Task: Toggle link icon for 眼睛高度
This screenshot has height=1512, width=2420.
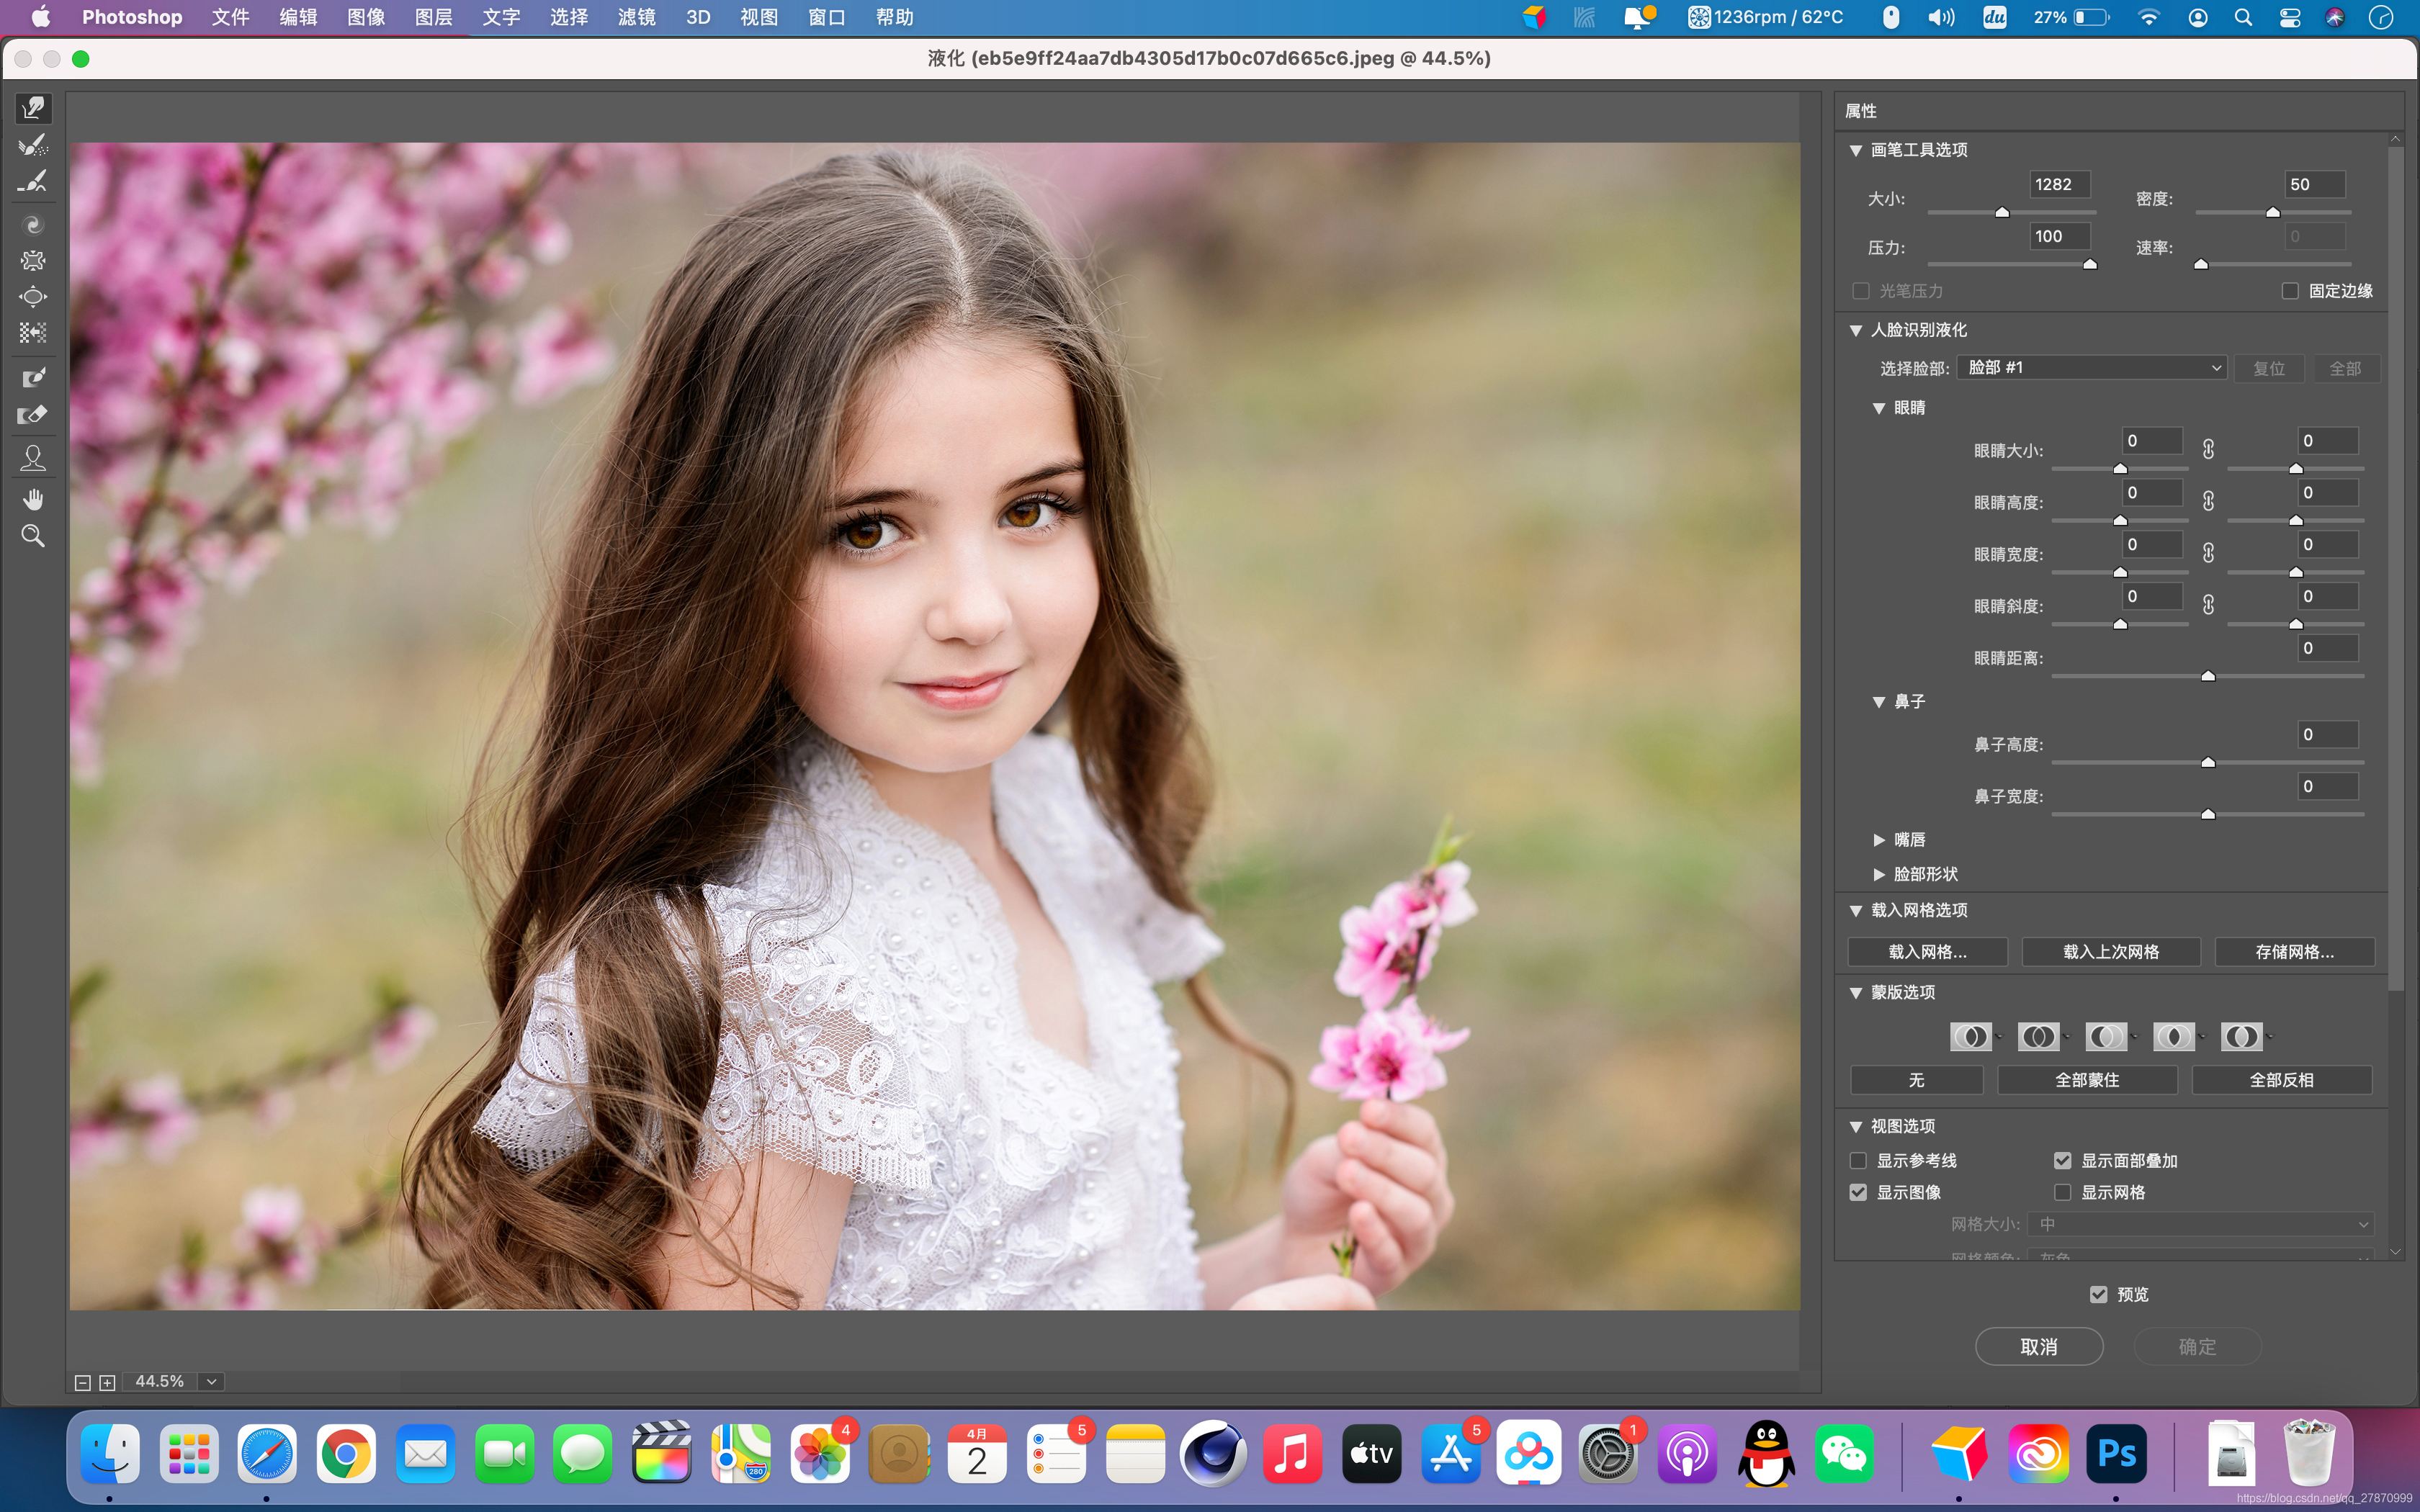Action: 2208,501
